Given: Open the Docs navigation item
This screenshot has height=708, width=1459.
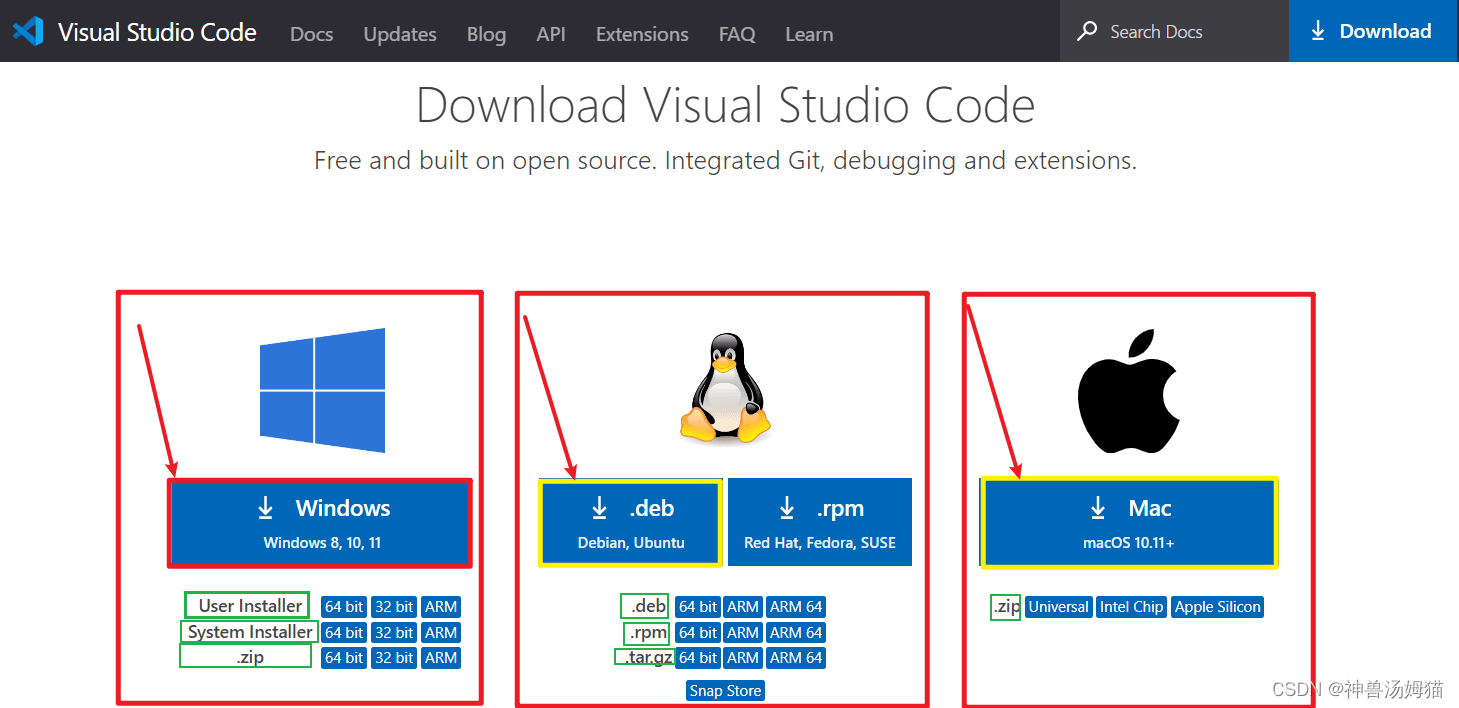Looking at the screenshot, I should coord(311,34).
